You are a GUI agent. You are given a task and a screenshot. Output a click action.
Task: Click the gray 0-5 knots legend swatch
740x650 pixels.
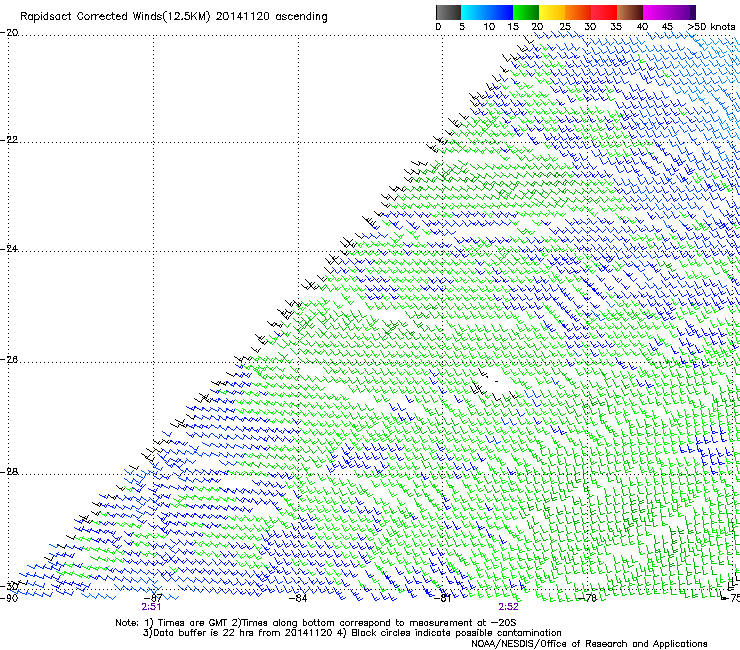click(x=448, y=12)
